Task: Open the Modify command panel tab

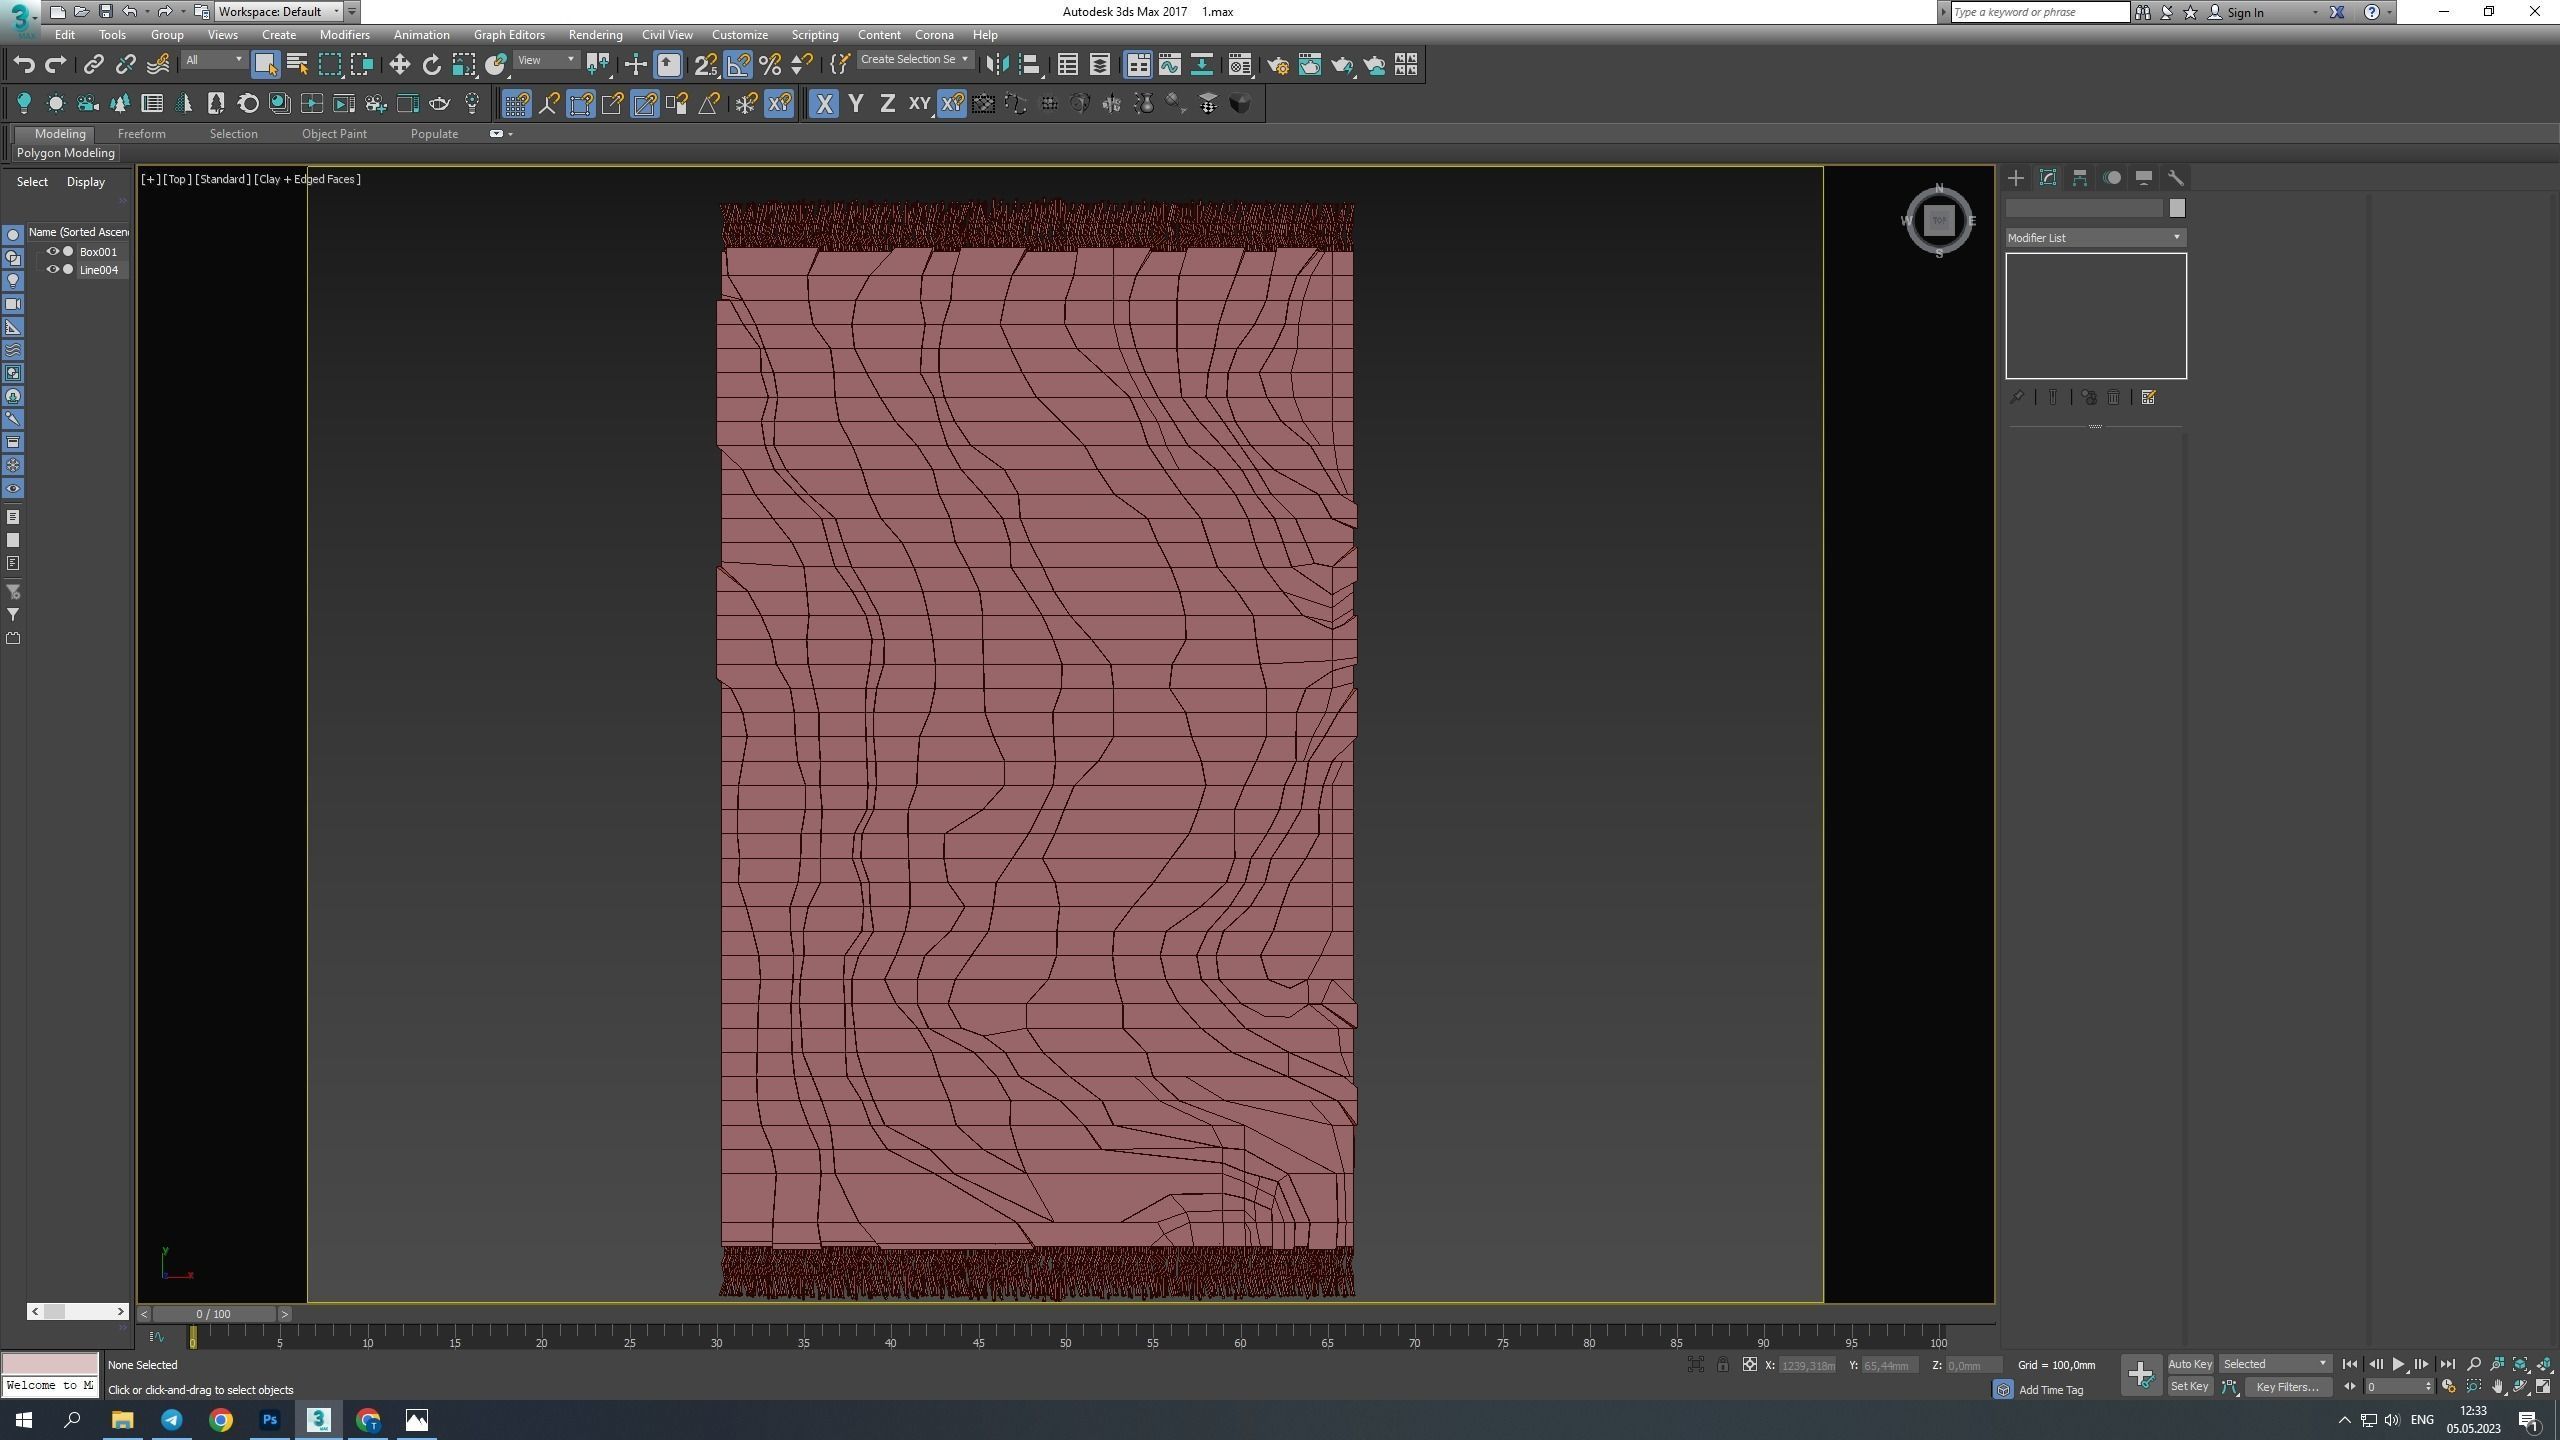Action: pos(2048,178)
